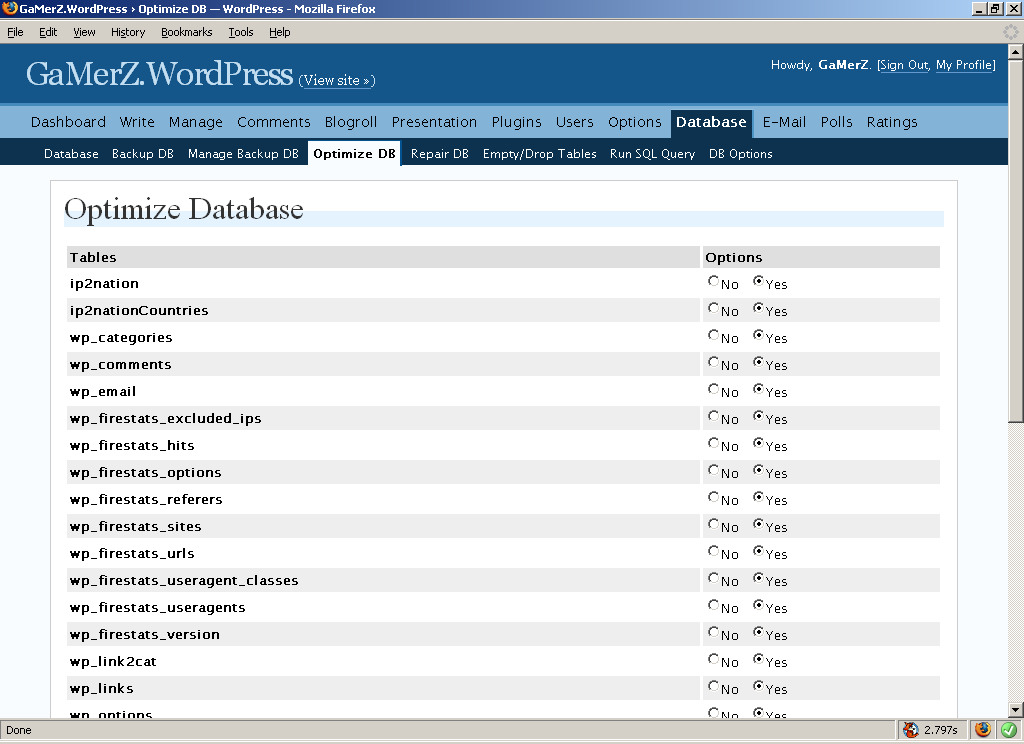The image size is (1024, 744).
Task: Select No for wp_firestats_urls
Action: coord(713,551)
